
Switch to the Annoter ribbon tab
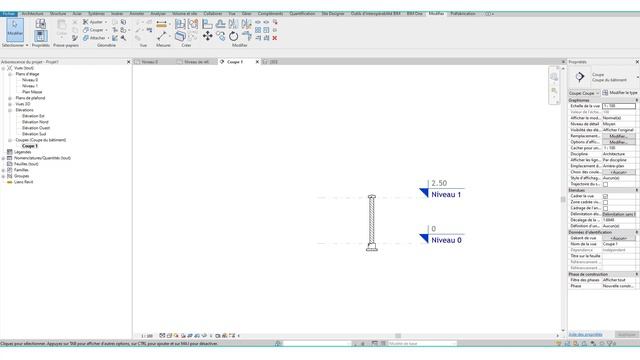pyautogui.click(x=137, y=13)
